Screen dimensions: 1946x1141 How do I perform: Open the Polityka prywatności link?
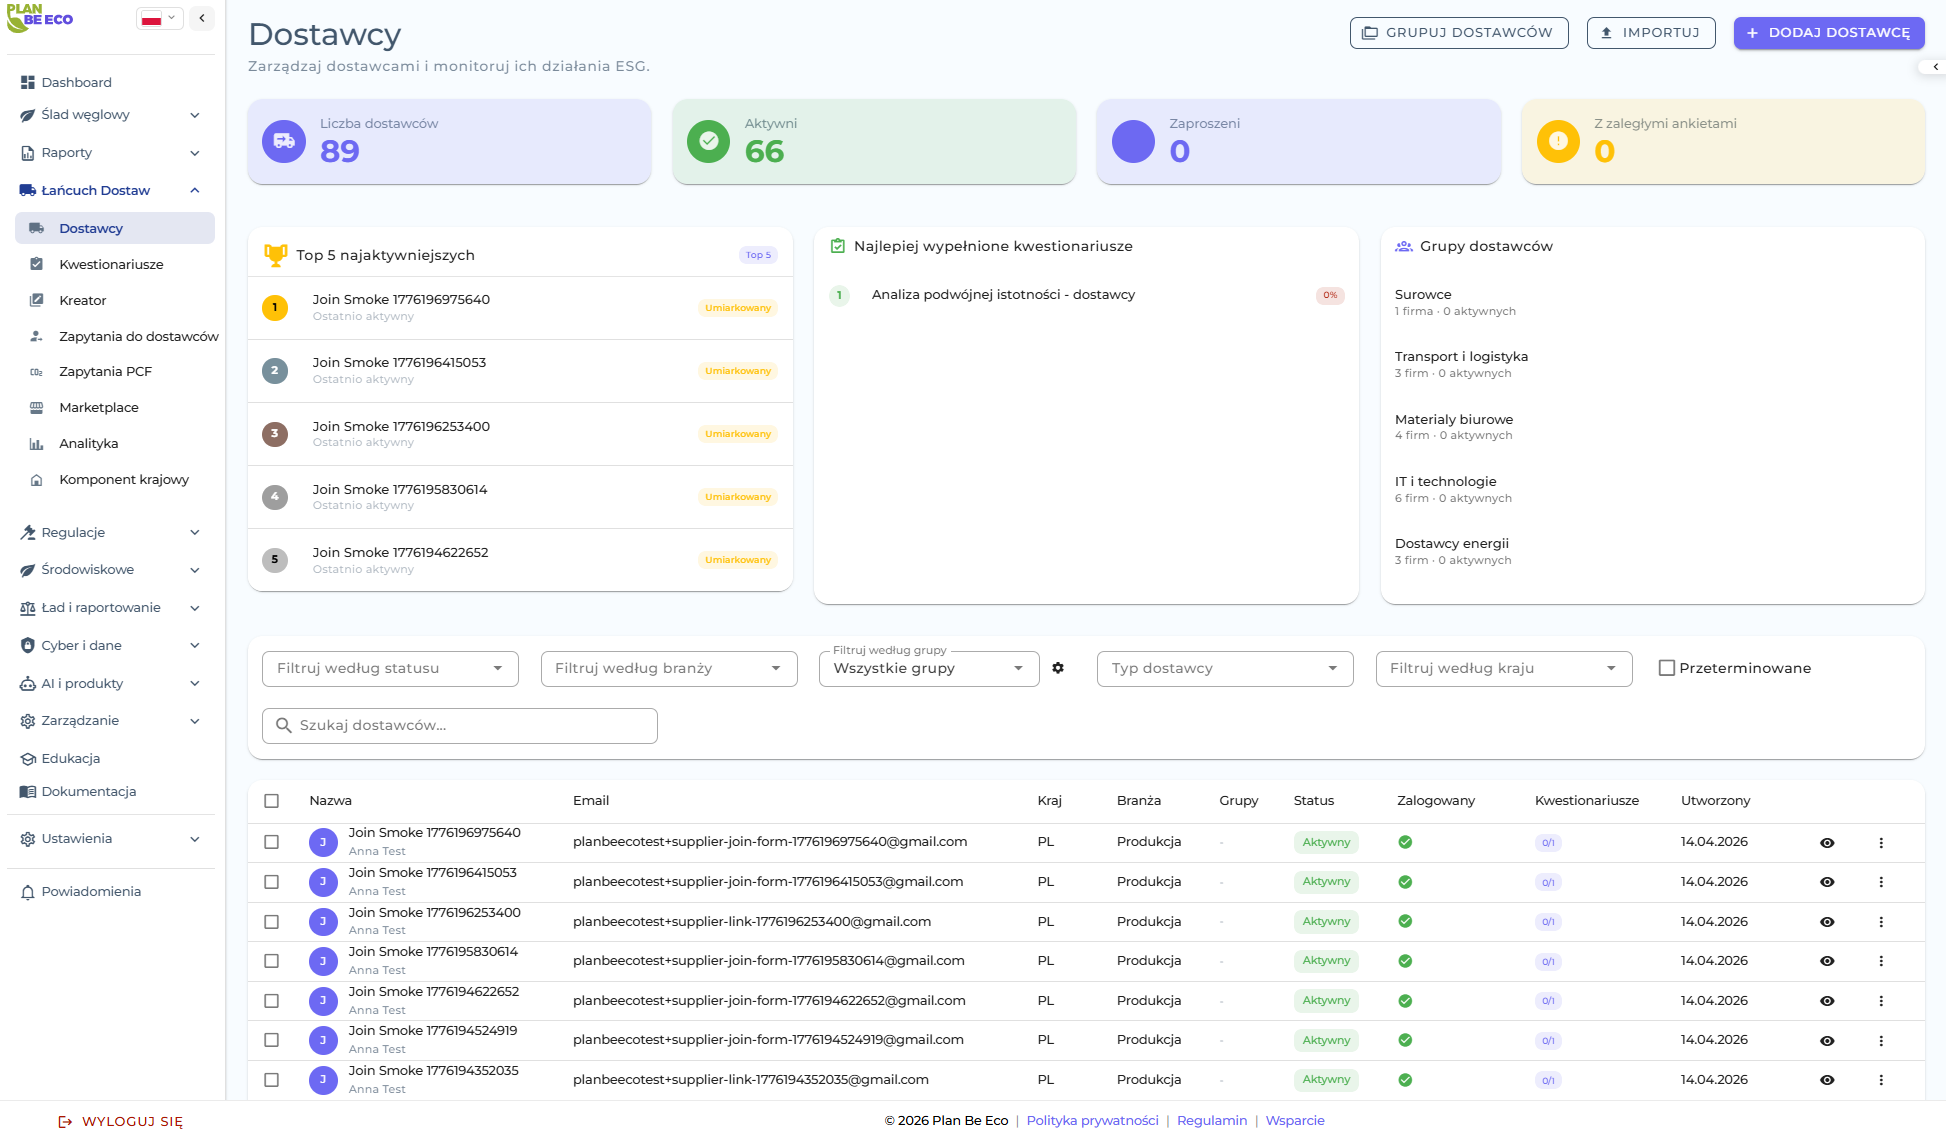click(x=1092, y=1121)
